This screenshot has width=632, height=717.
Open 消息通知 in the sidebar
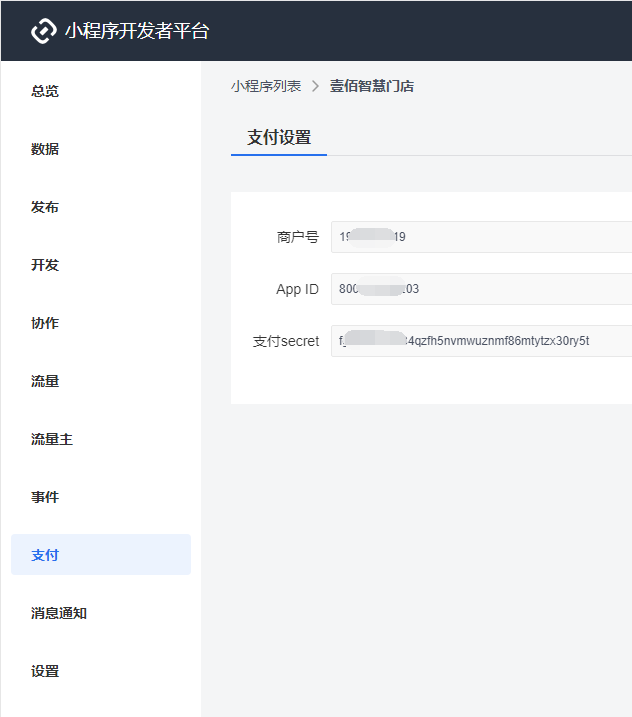[x=59, y=613]
